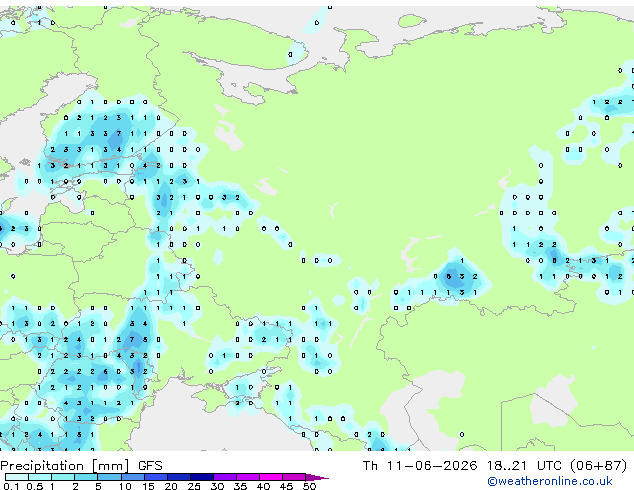
Task: Pick the 30–35 mm purple legend swatch
Action: click(x=225, y=477)
